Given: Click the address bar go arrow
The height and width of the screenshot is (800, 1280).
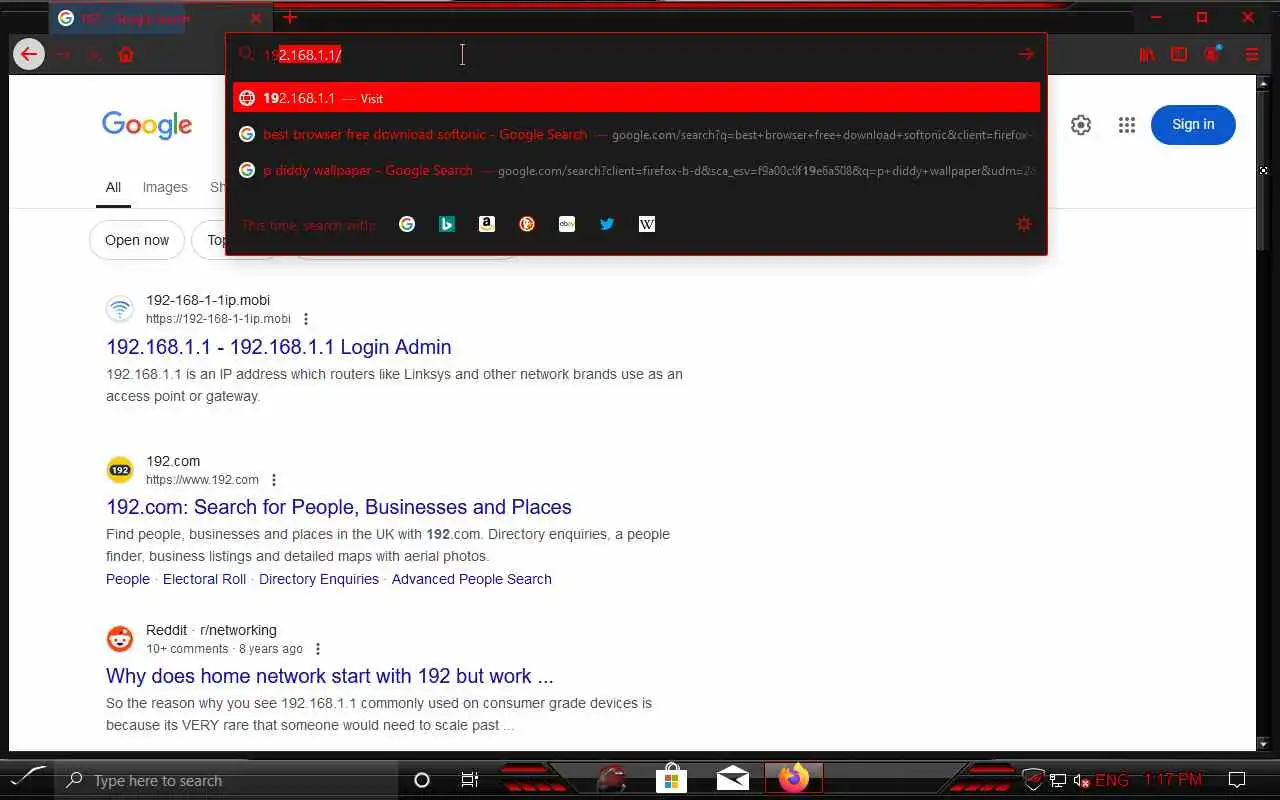Looking at the screenshot, I should [x=1026, y=54].
